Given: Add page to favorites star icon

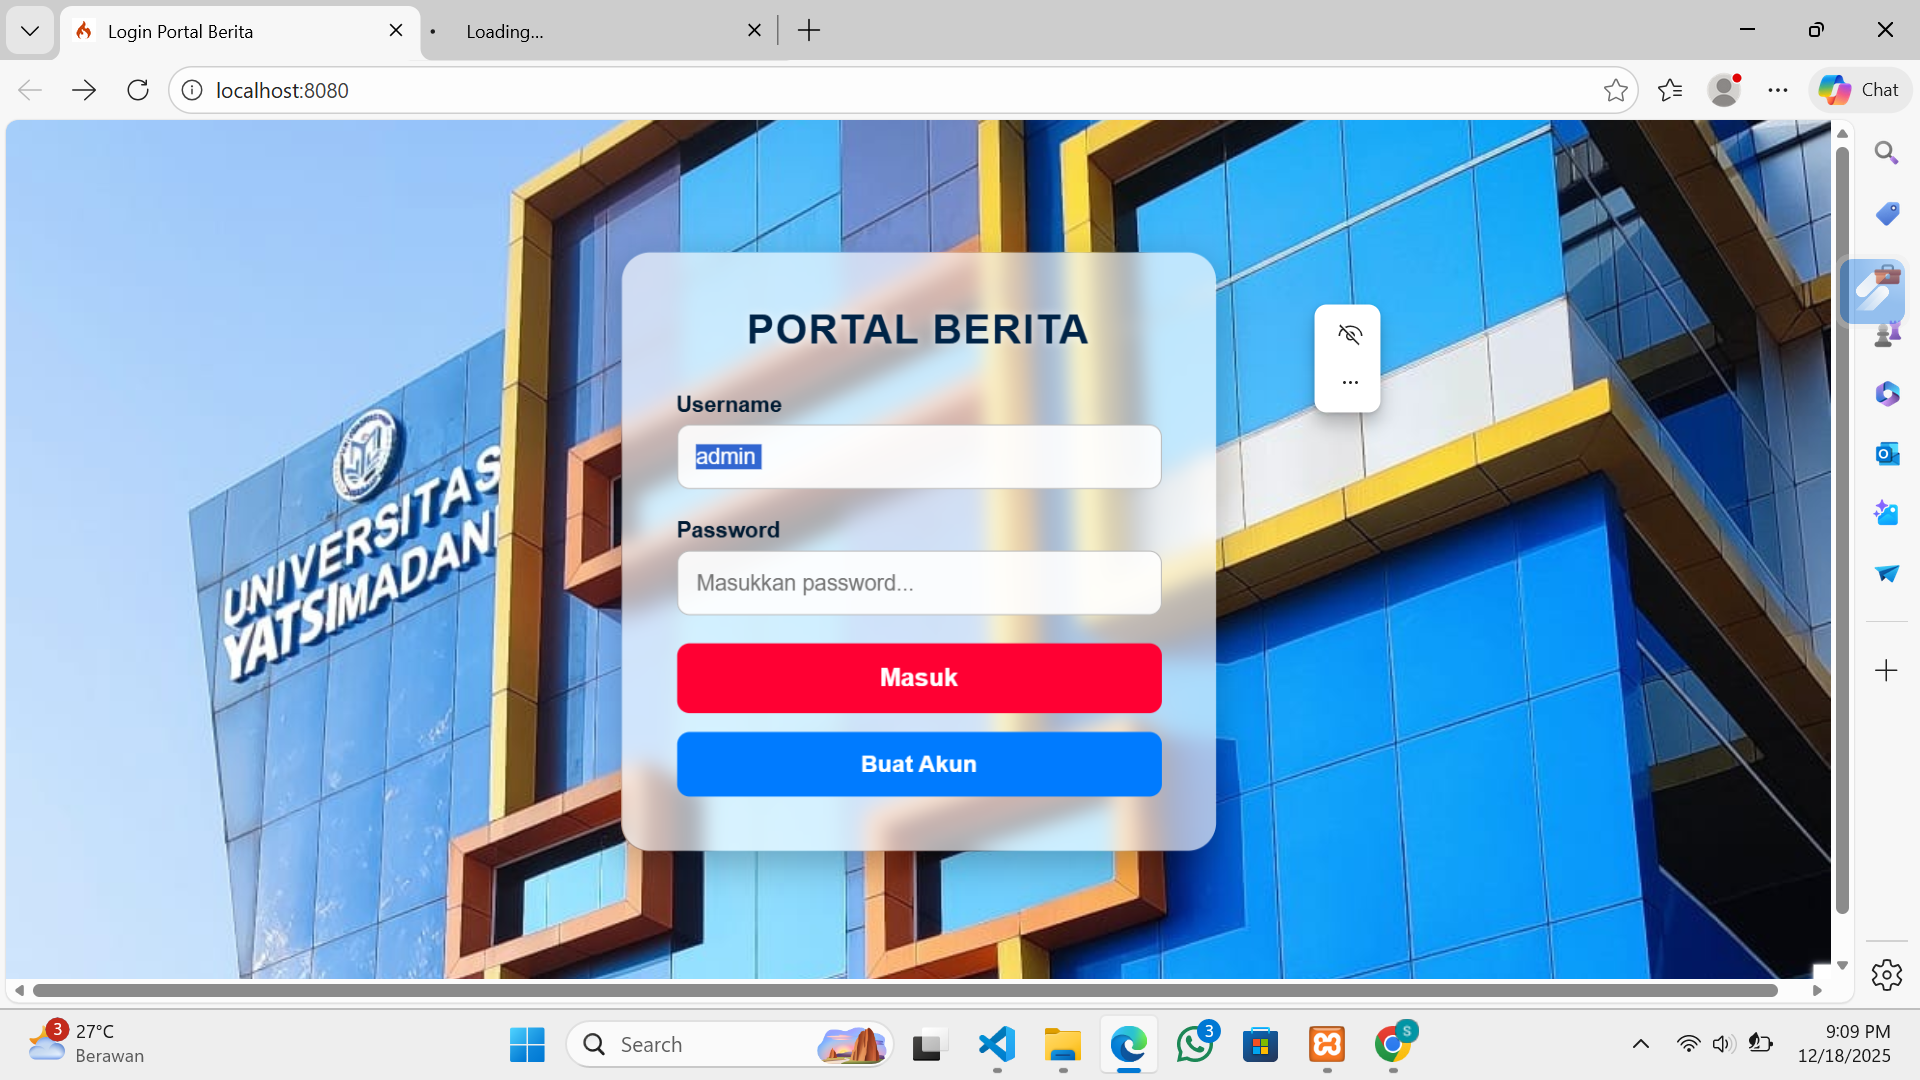Looking at the screenshot, I should pos(1615,90).
